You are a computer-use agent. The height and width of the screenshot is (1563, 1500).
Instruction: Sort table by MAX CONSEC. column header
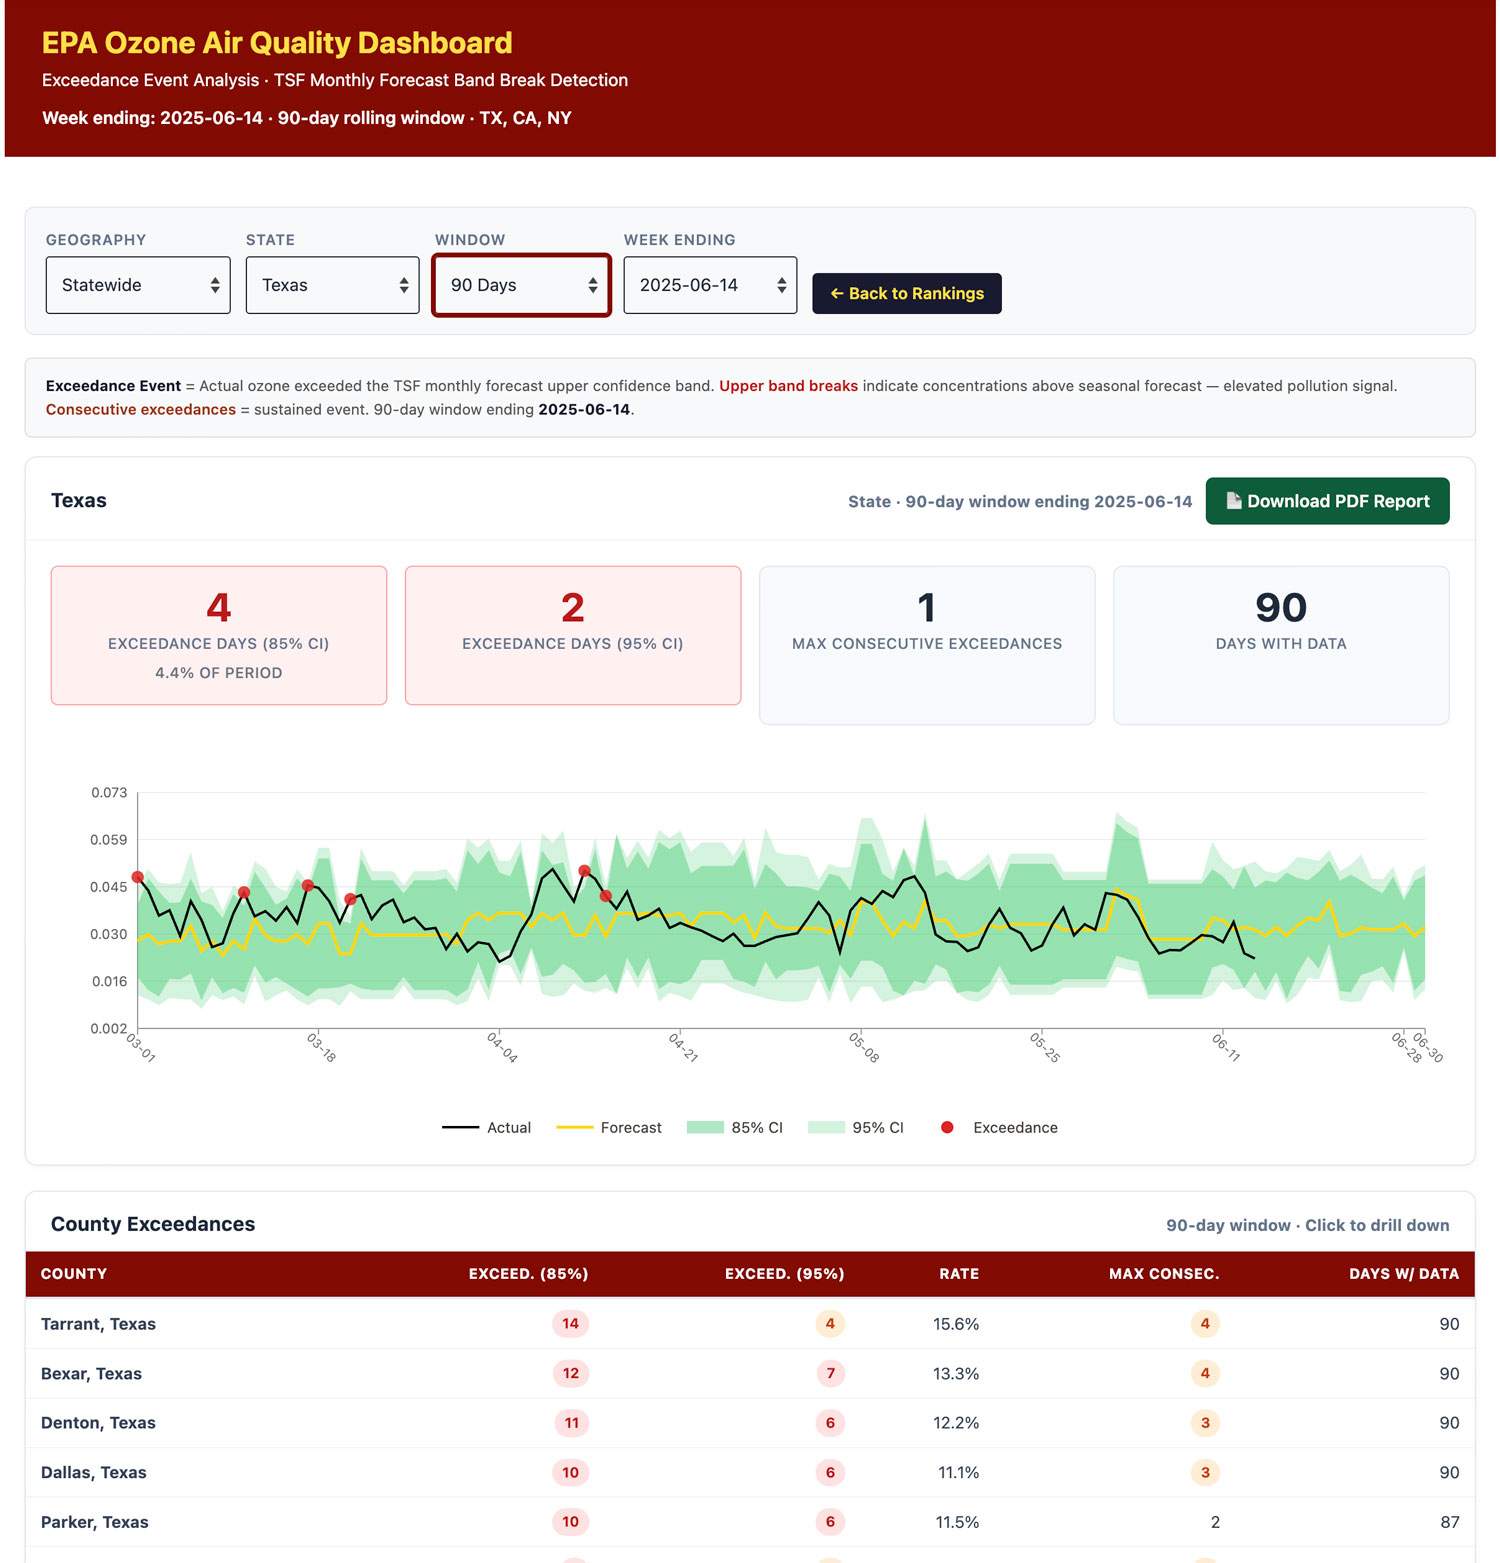(1163, 1273)
